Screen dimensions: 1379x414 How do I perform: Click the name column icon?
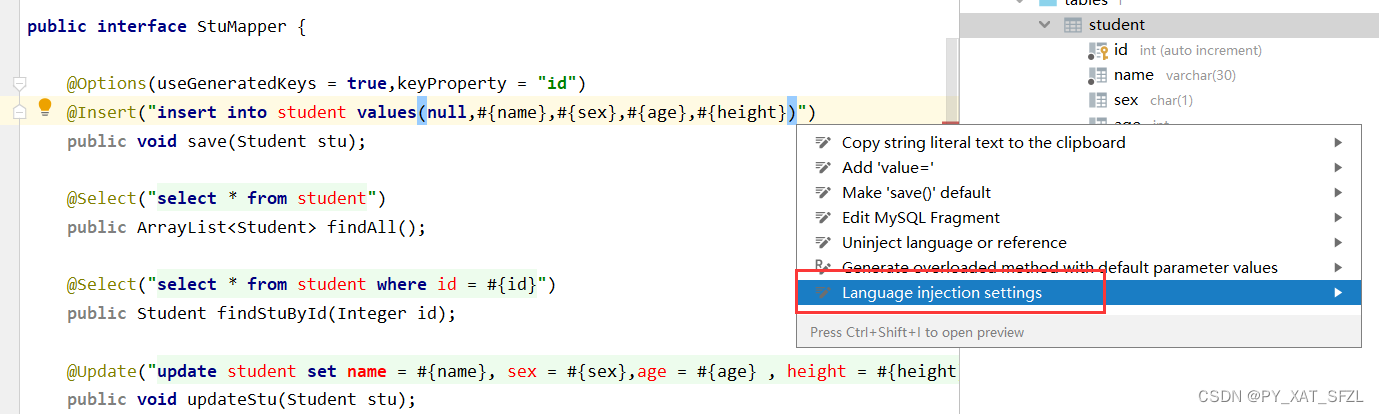pyautogui.click(x=1097, y=75)
